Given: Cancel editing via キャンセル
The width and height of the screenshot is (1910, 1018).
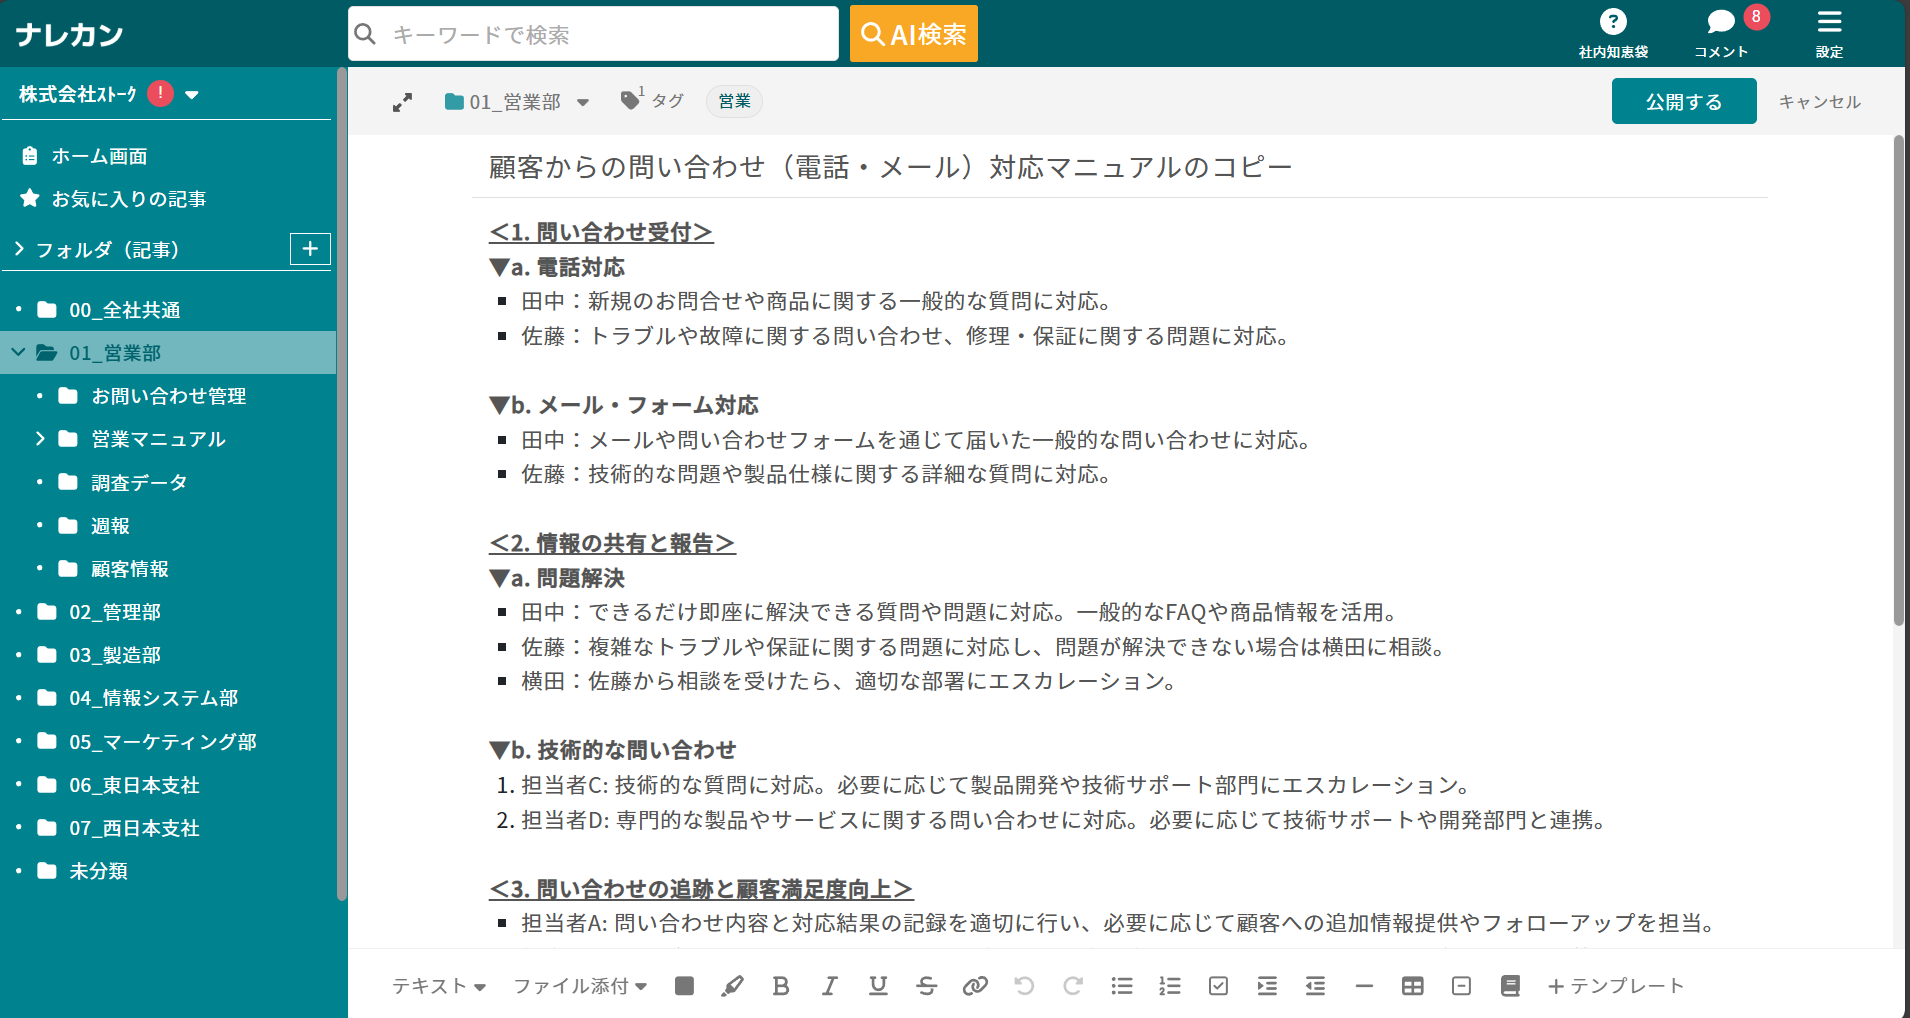Looking at the screenshot, I should coord(1819,101).
